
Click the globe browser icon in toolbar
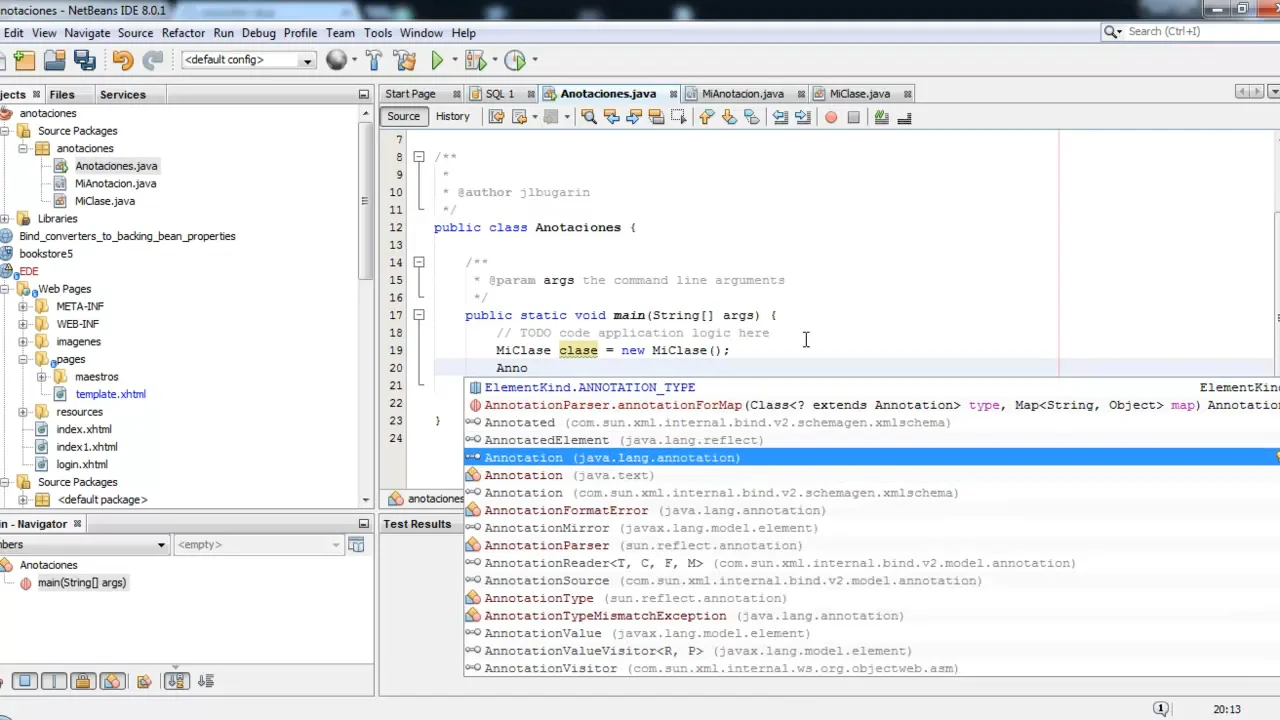tap(336, 60)
